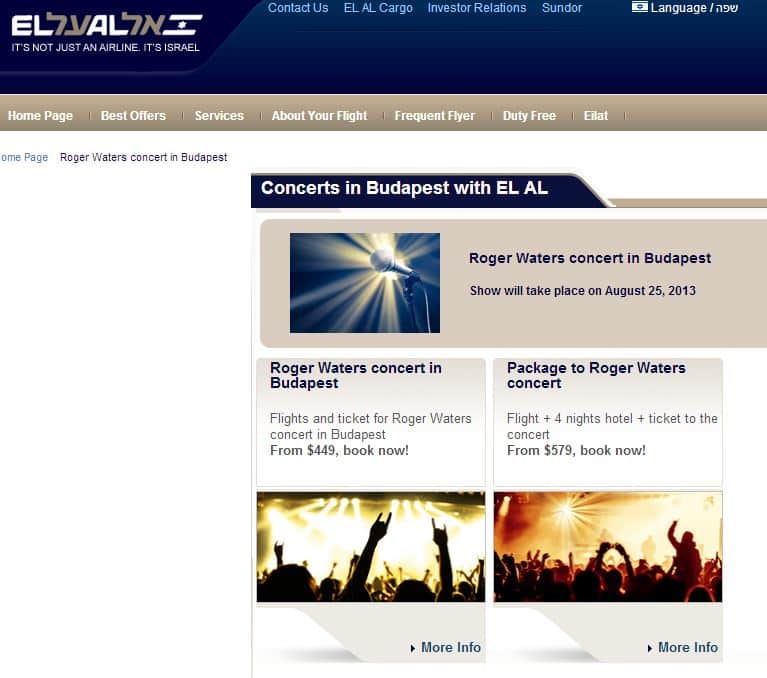Click the Home Page breadcrumb link

[x=24, y=158]
